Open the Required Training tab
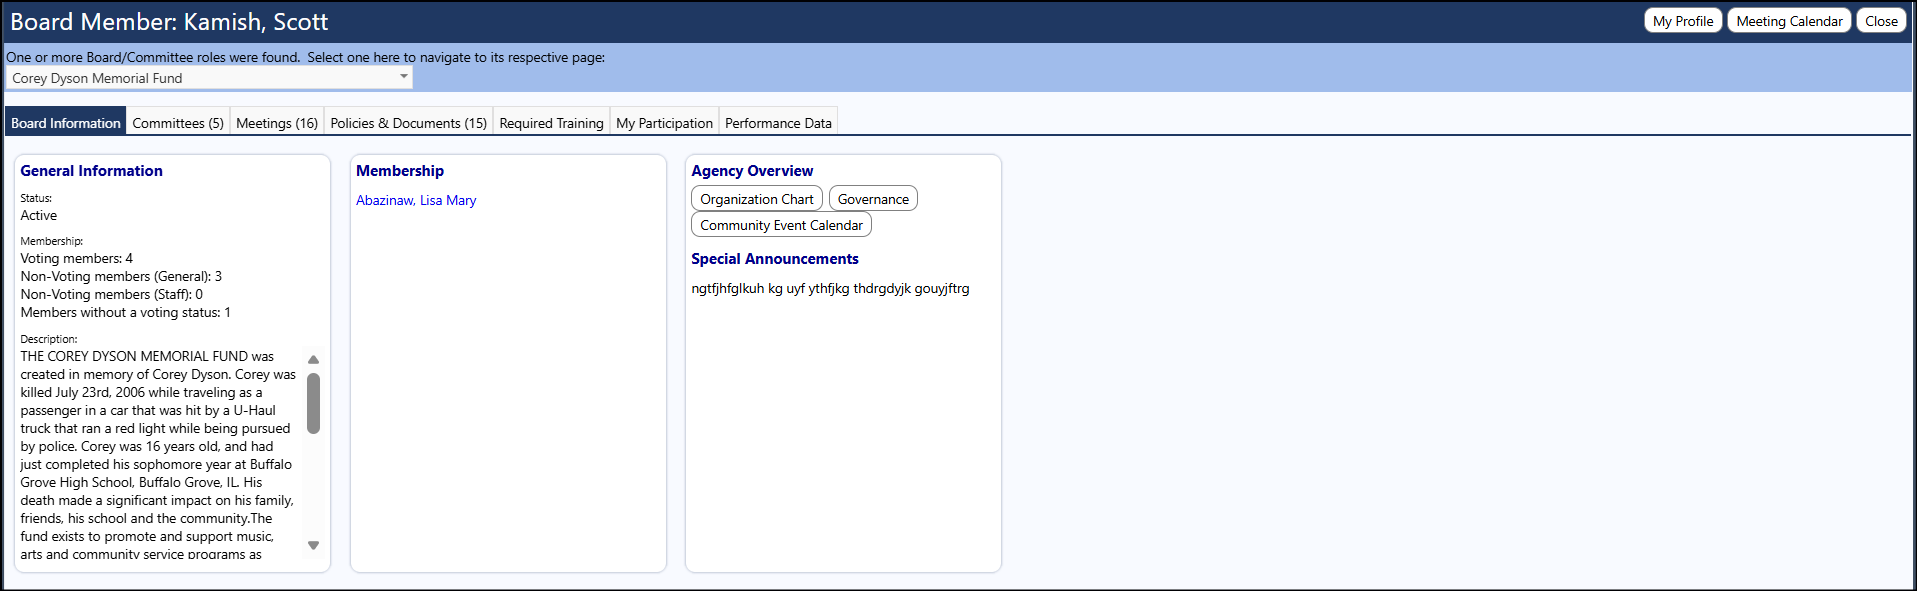Image resolution: width=1917 pixels, height=591 pixels. pos(551,123)
